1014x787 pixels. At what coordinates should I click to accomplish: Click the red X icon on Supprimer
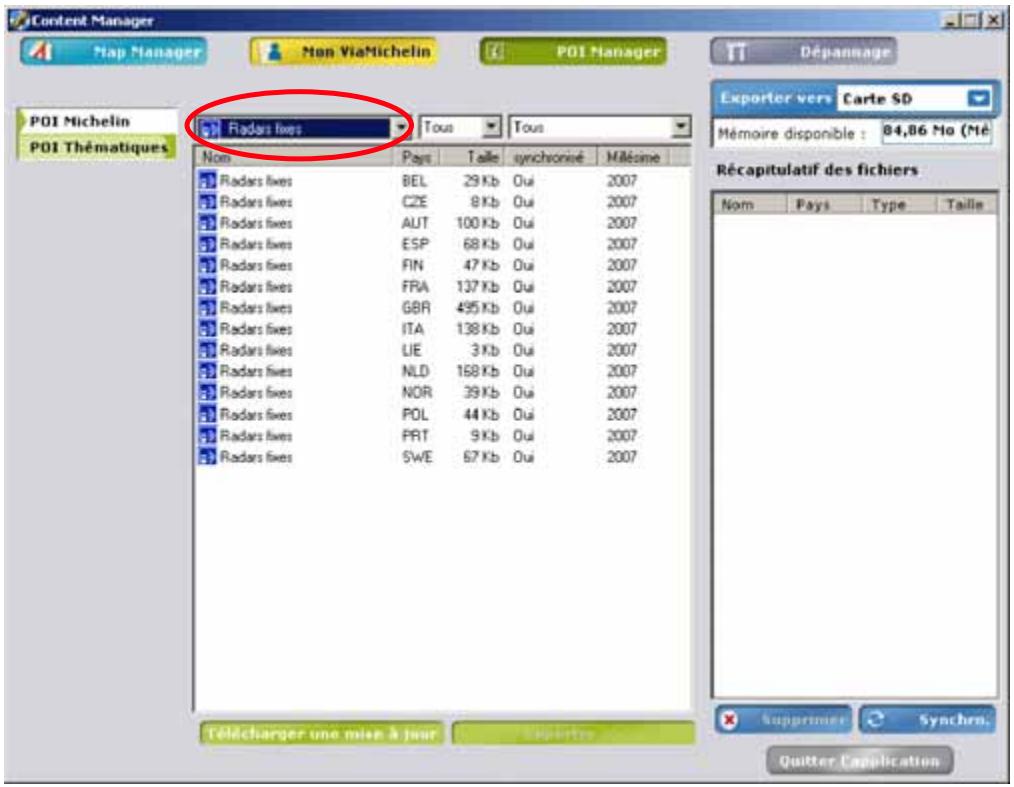(729, 719)
